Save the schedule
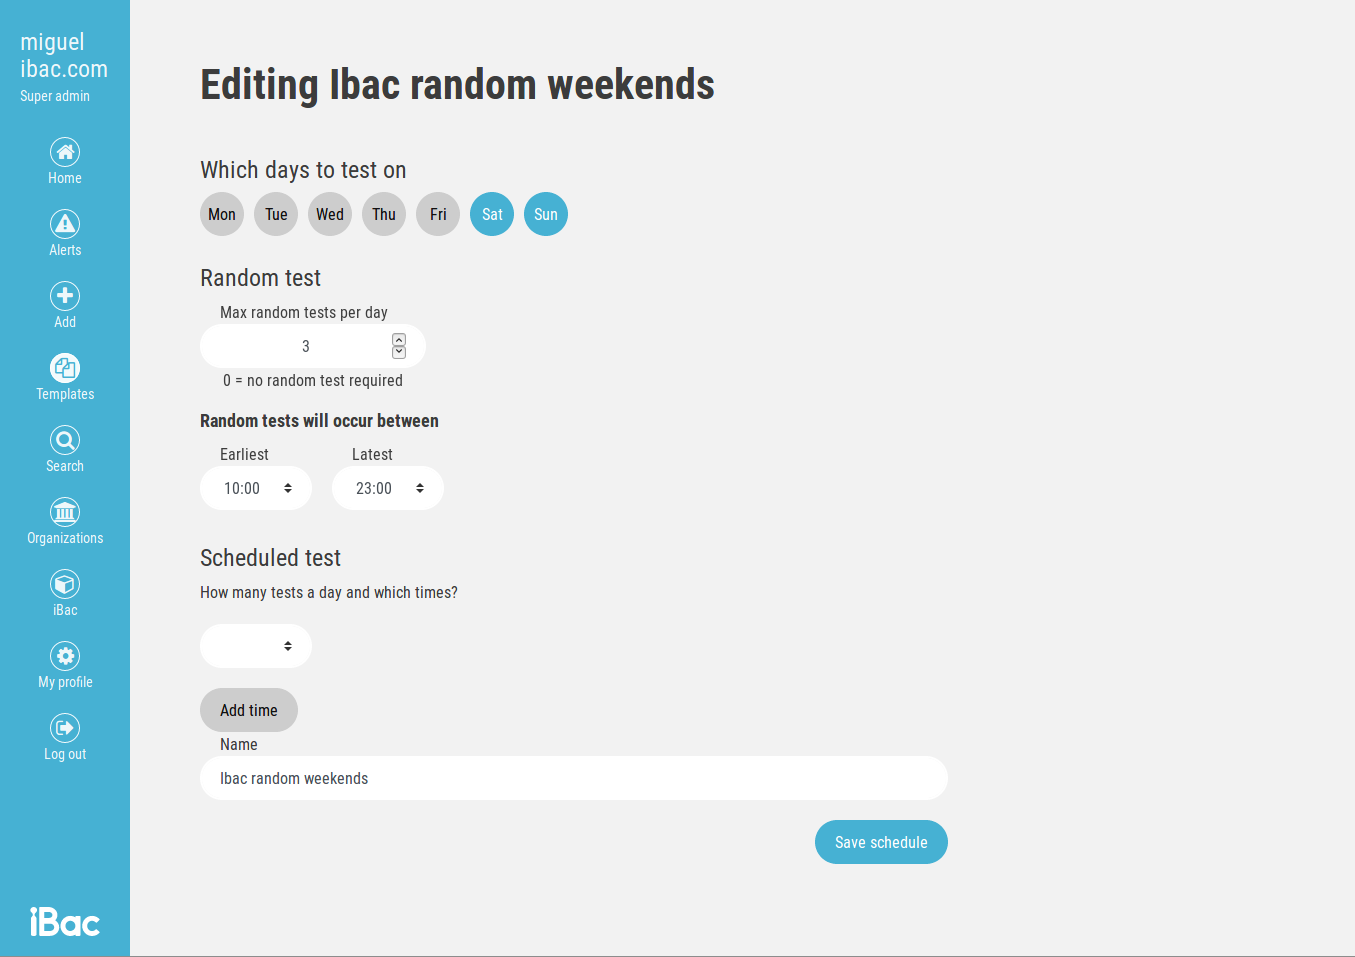Screen dimensions: 1355x957 881,842
